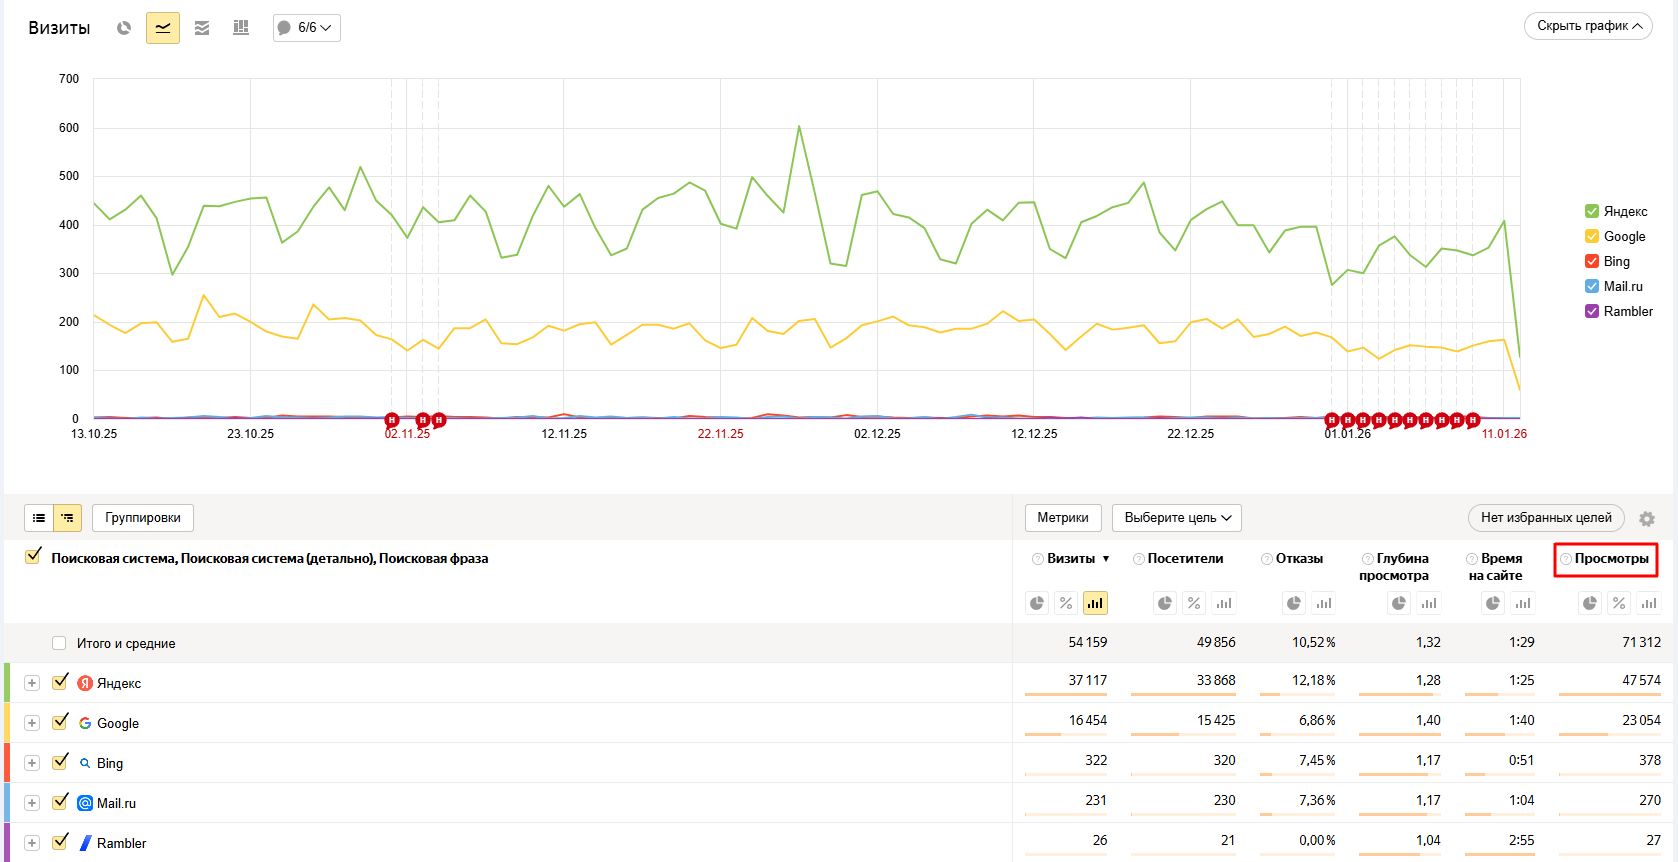1678x862 pixels.
Task: Toggle Rambler in the chart legend
Action: [1592, 311]
